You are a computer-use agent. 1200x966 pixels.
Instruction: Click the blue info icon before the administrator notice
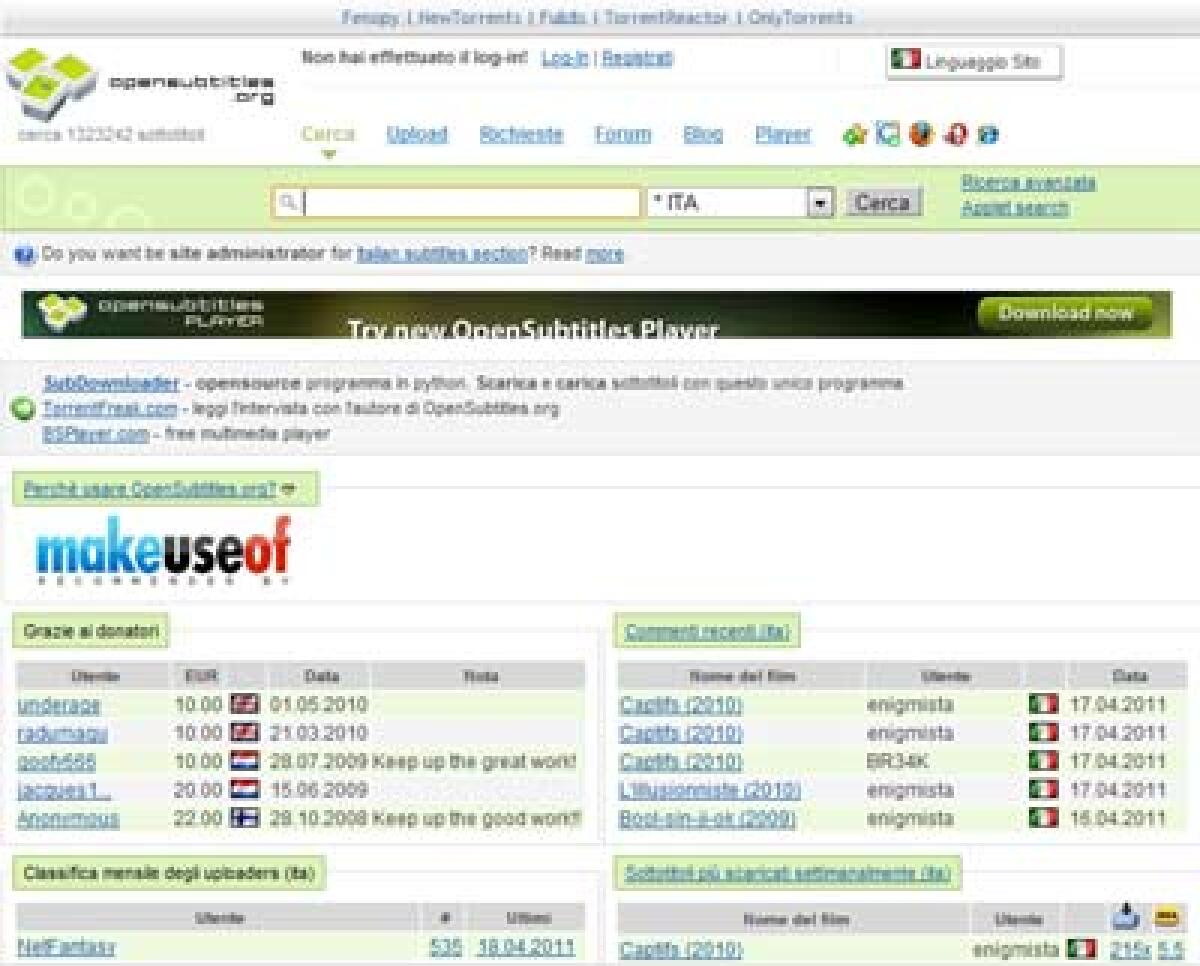[x=25, y=255]
